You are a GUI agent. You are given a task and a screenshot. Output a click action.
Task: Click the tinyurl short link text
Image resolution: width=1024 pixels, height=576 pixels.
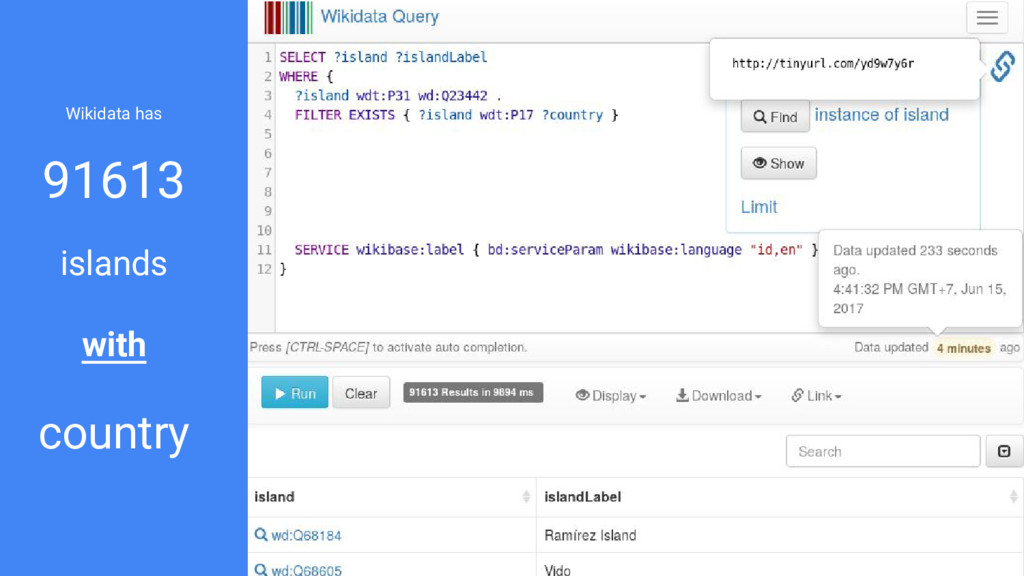pos(823,63)
